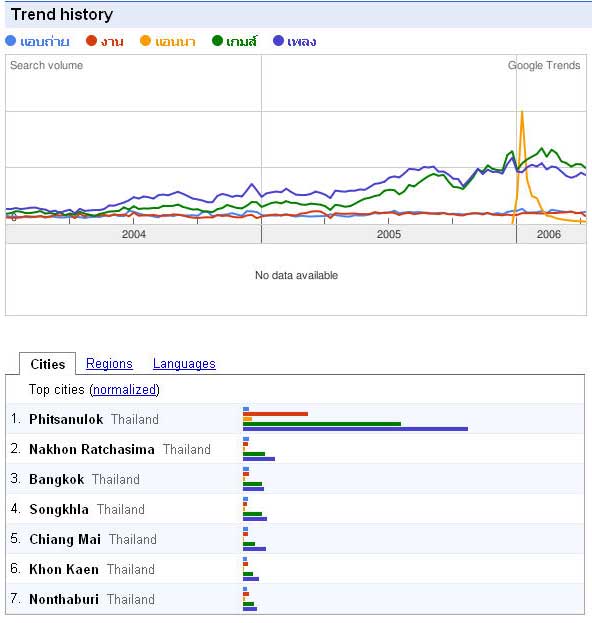Select the Chiang Mai city name
Viewport: 592px width, 623px height.
65,539
